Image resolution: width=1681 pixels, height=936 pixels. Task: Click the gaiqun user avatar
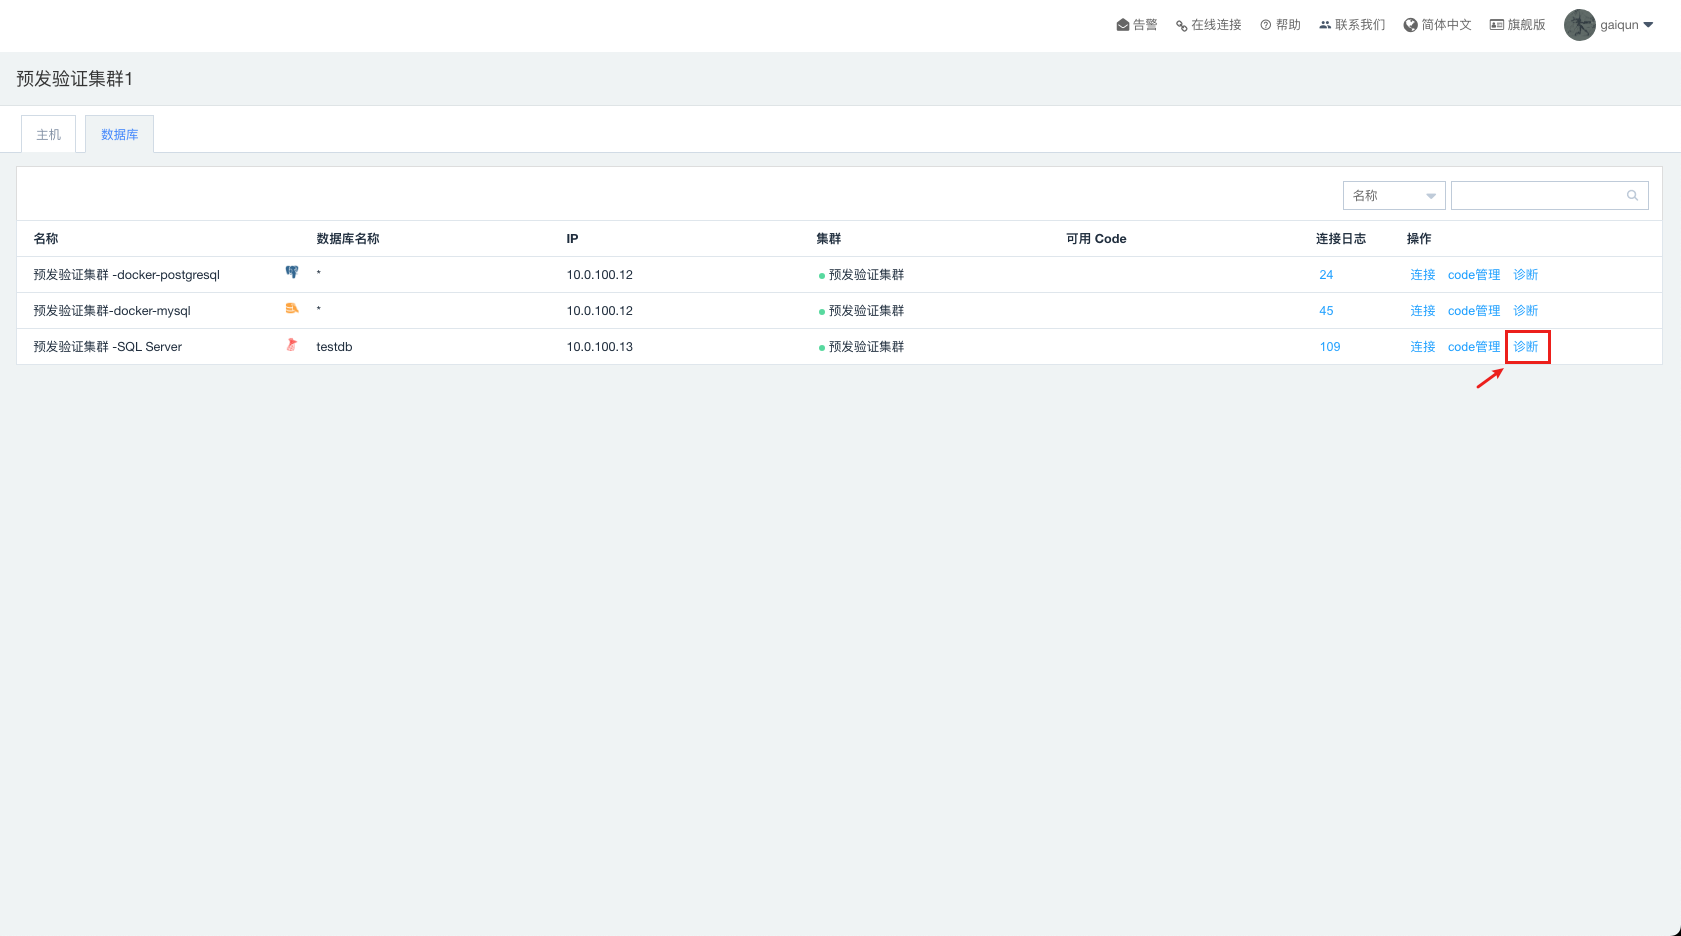click(x=1579, y=25)
